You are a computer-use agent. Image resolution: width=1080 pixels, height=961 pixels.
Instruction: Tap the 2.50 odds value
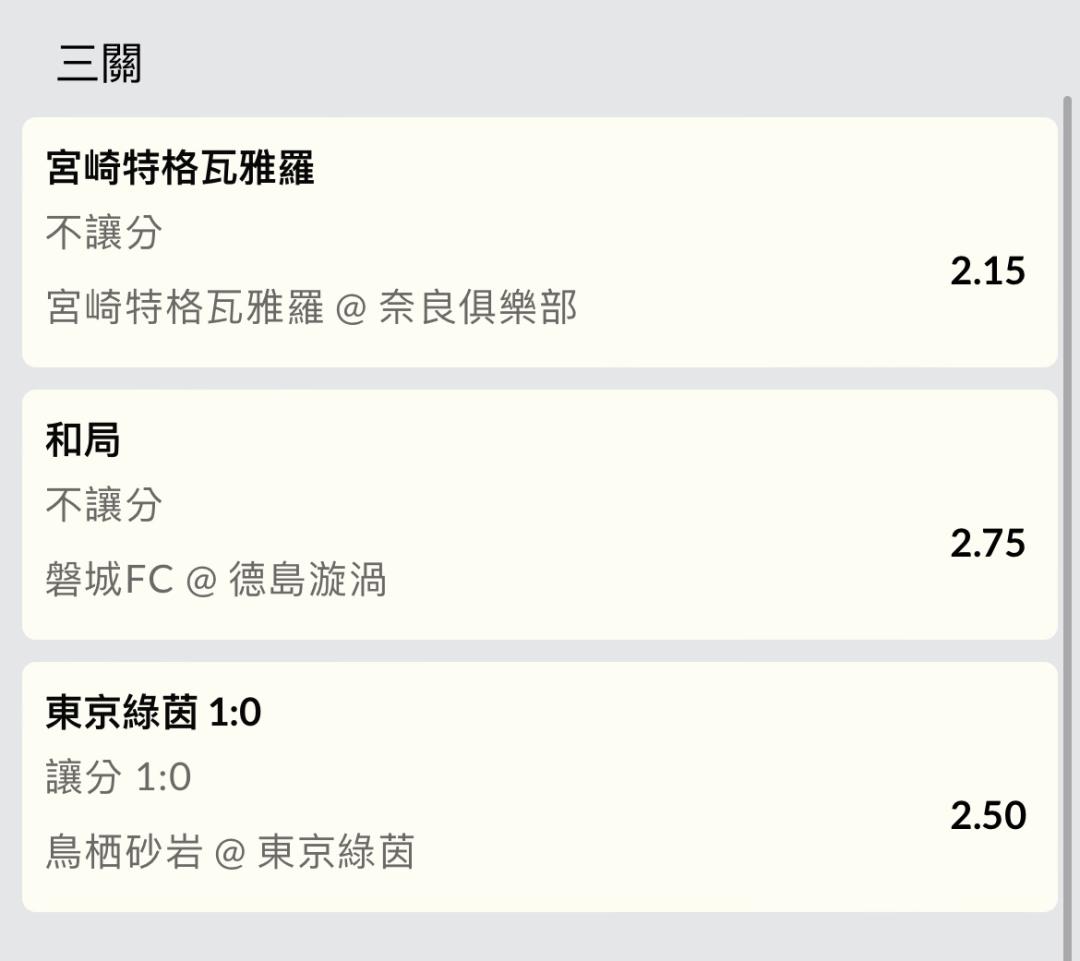pyautogui.click(x=988, y=815)
